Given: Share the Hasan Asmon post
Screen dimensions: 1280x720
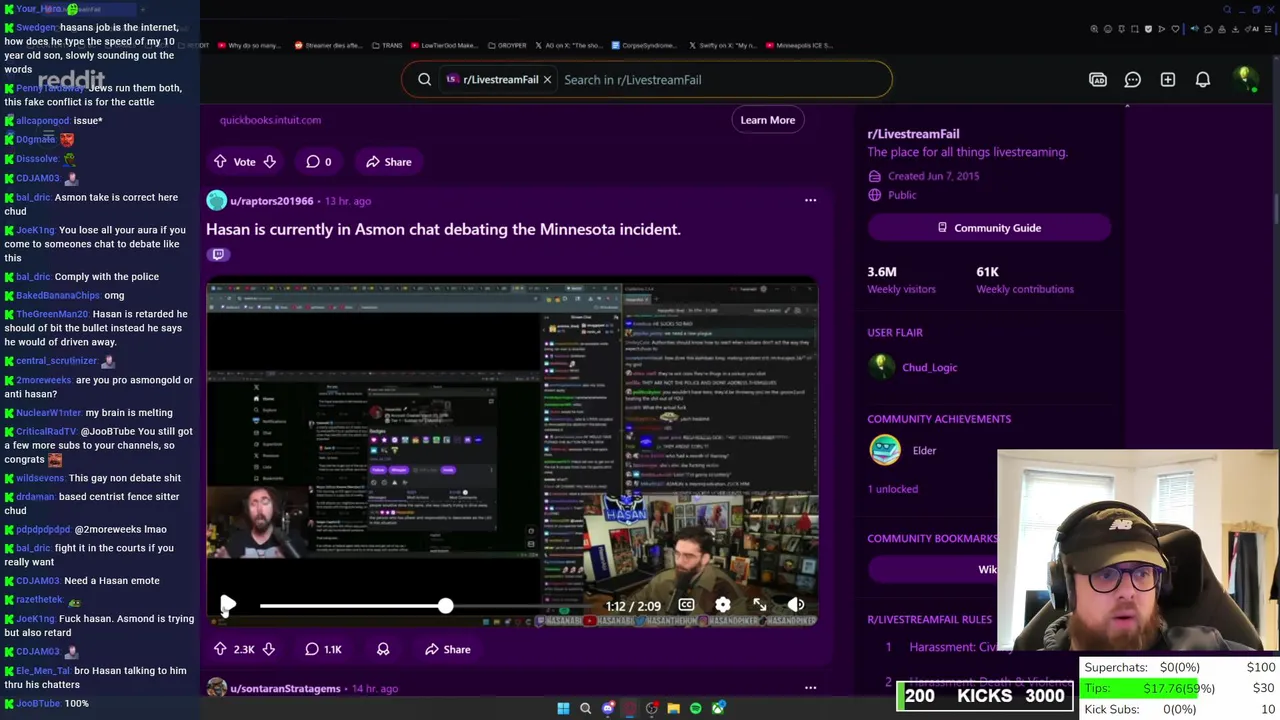Looking at the screenshot, I should pos(447,649).
